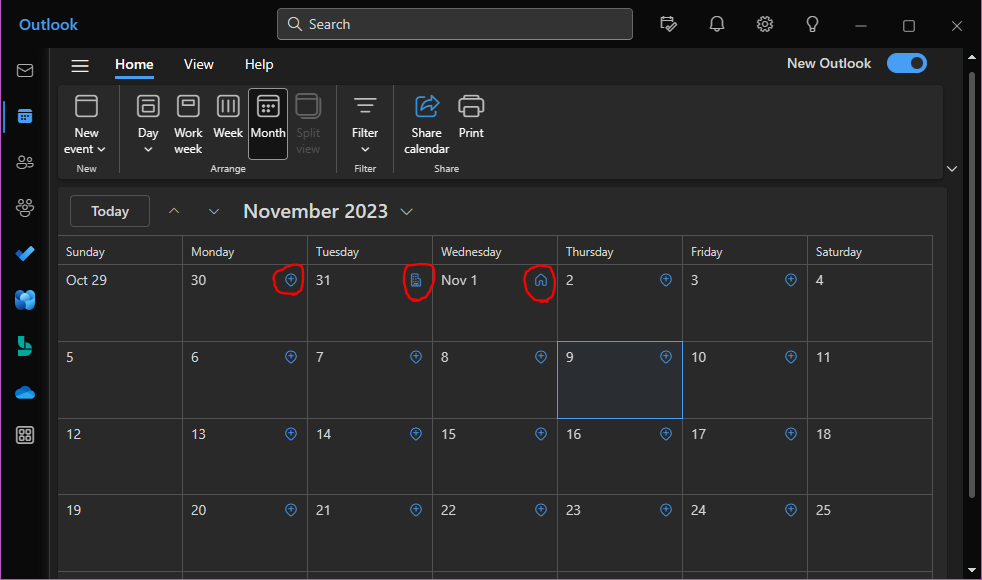Open the Help ribbon tab
The height and width of the screenshot is (580, 982).
click(259, 65)
